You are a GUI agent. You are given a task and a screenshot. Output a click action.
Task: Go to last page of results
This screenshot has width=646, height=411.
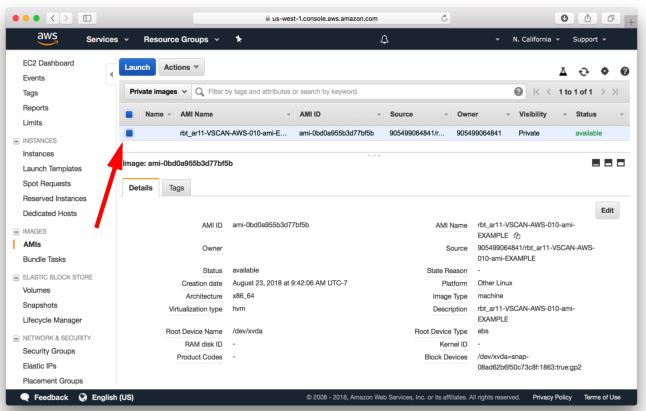point(615,92)
